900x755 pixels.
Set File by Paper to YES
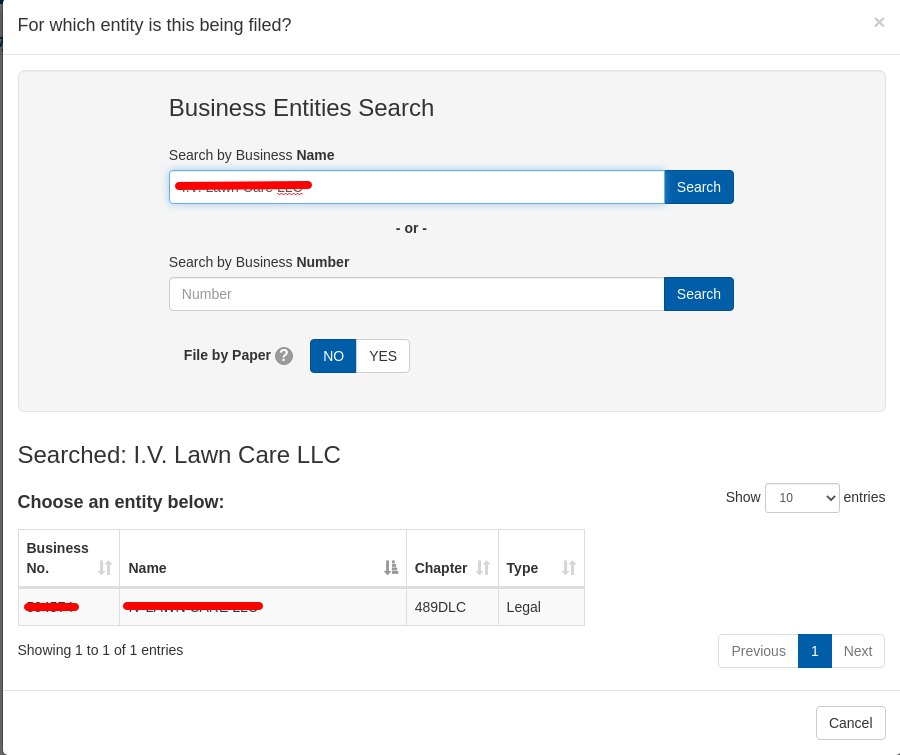[x=383, y=356]
